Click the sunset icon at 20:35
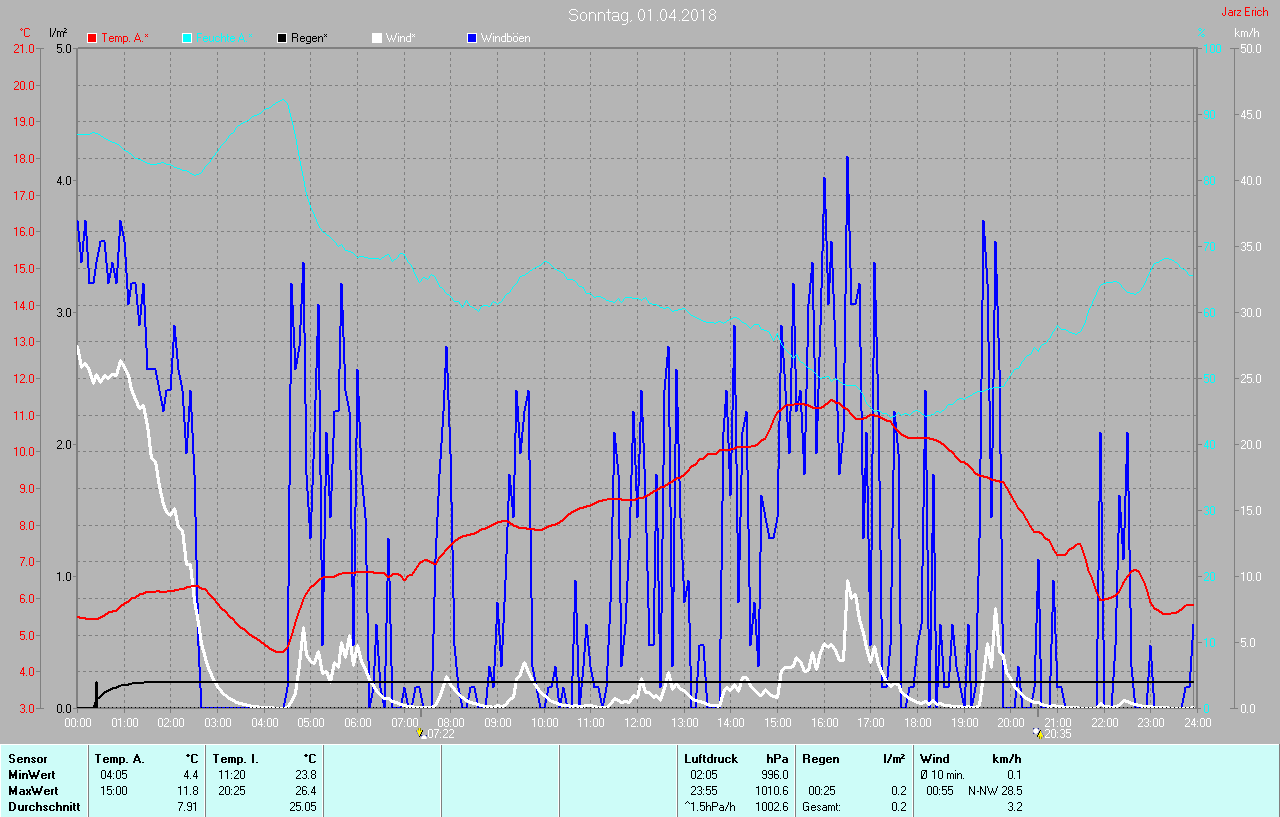This screenshot has height=817, width=1280. 1039,734
